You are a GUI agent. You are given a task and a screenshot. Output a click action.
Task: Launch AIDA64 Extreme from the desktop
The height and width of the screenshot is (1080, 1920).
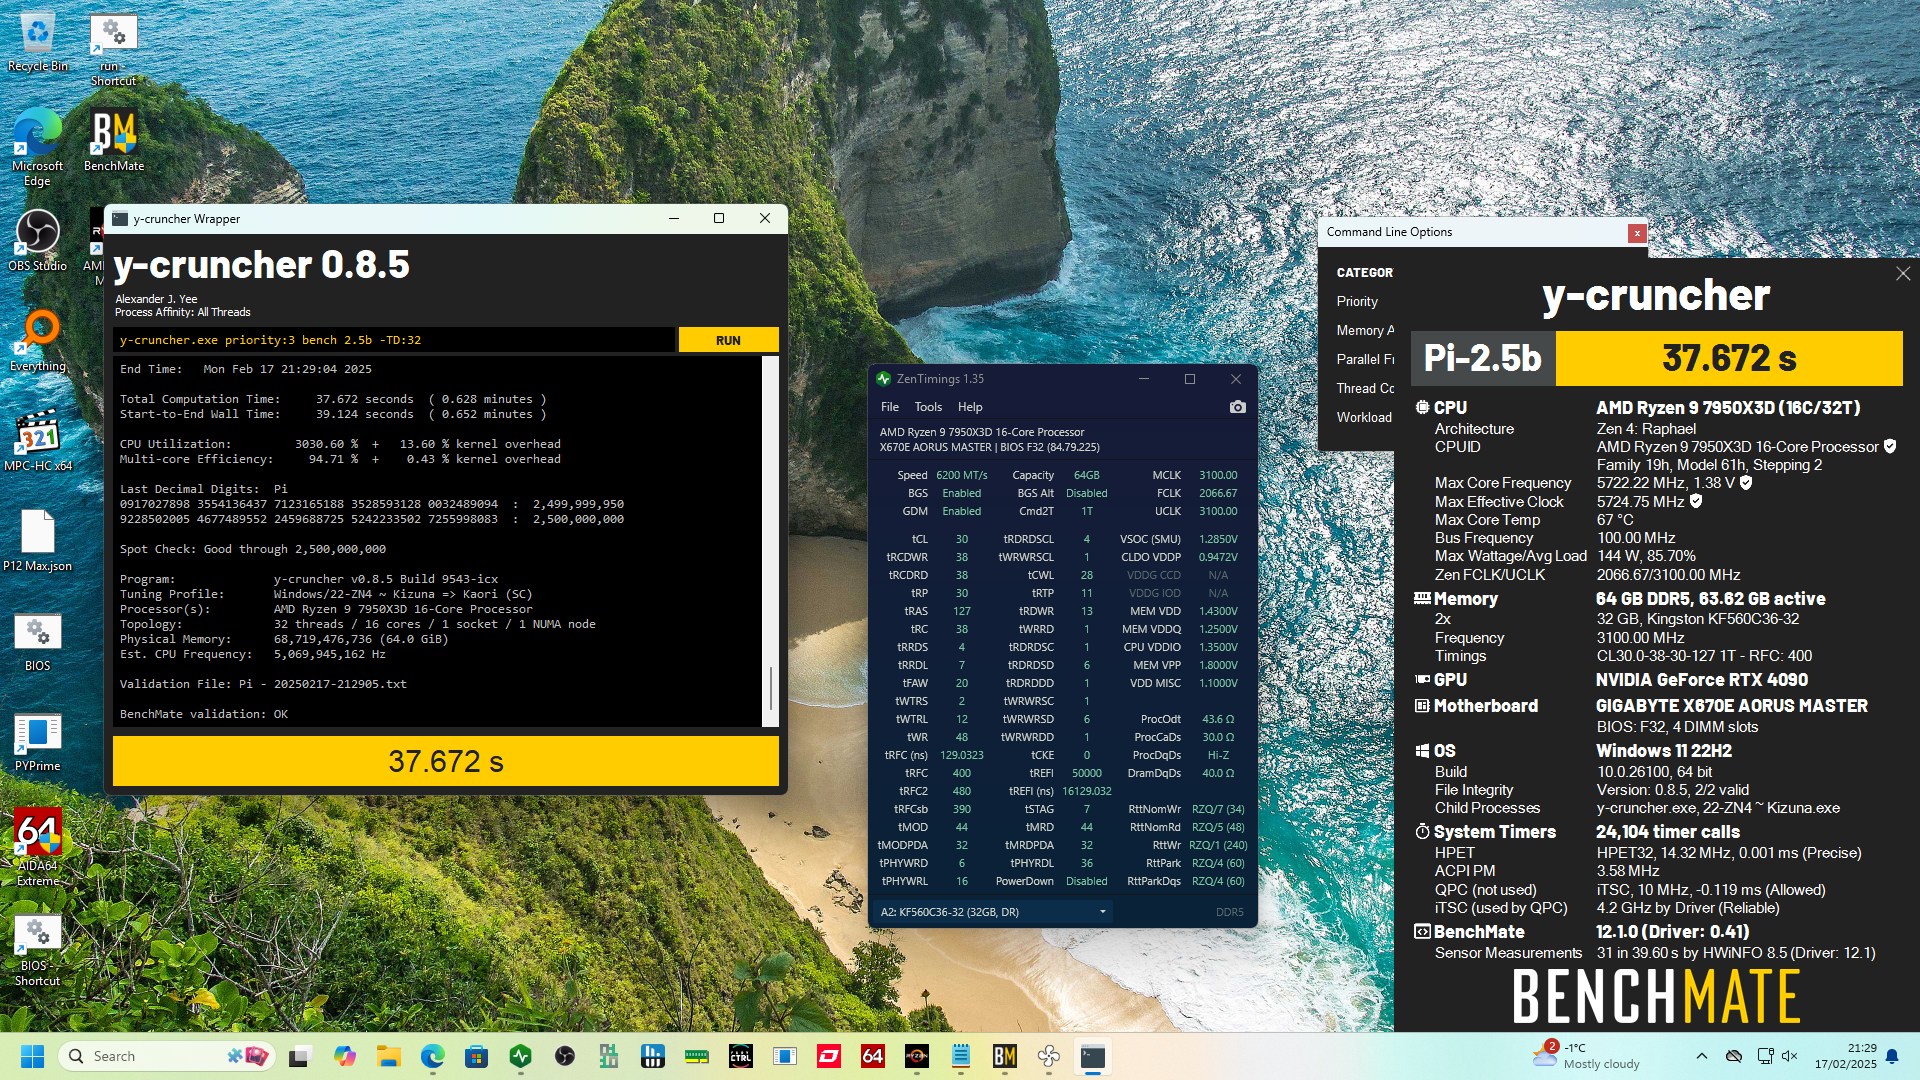pyautogui.click(x=37, y=848)
